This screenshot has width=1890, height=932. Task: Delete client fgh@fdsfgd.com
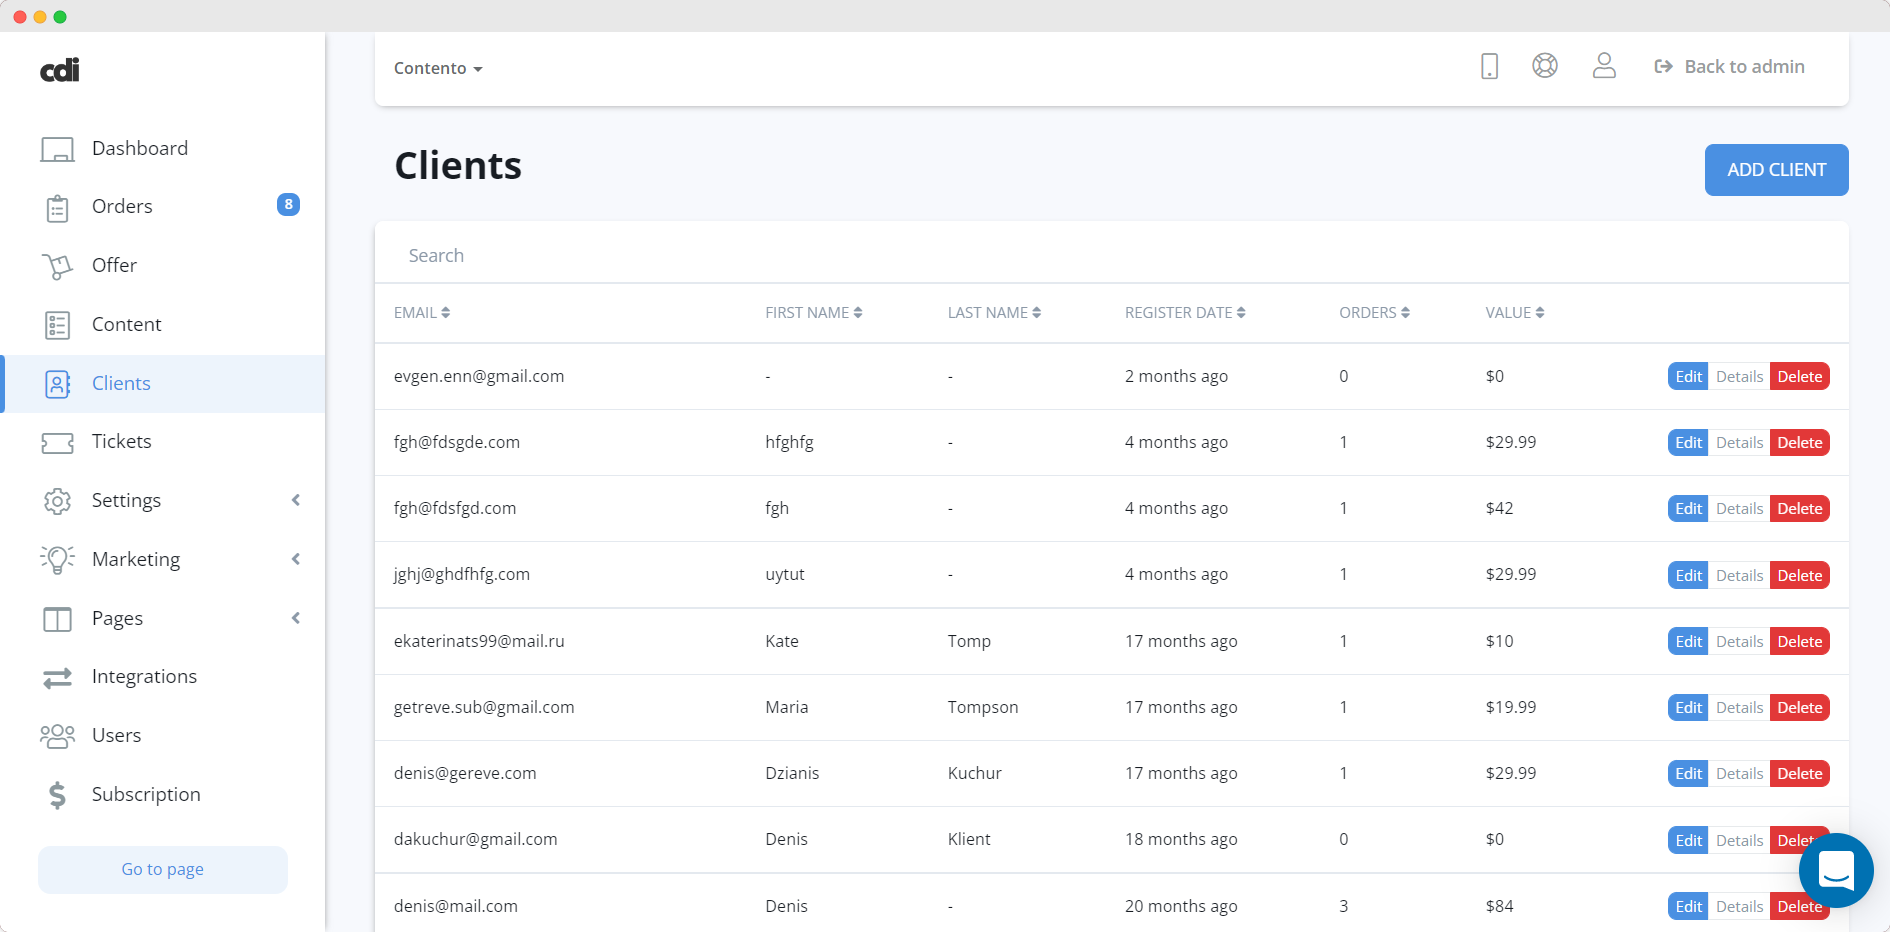(x=1799, y=508)
